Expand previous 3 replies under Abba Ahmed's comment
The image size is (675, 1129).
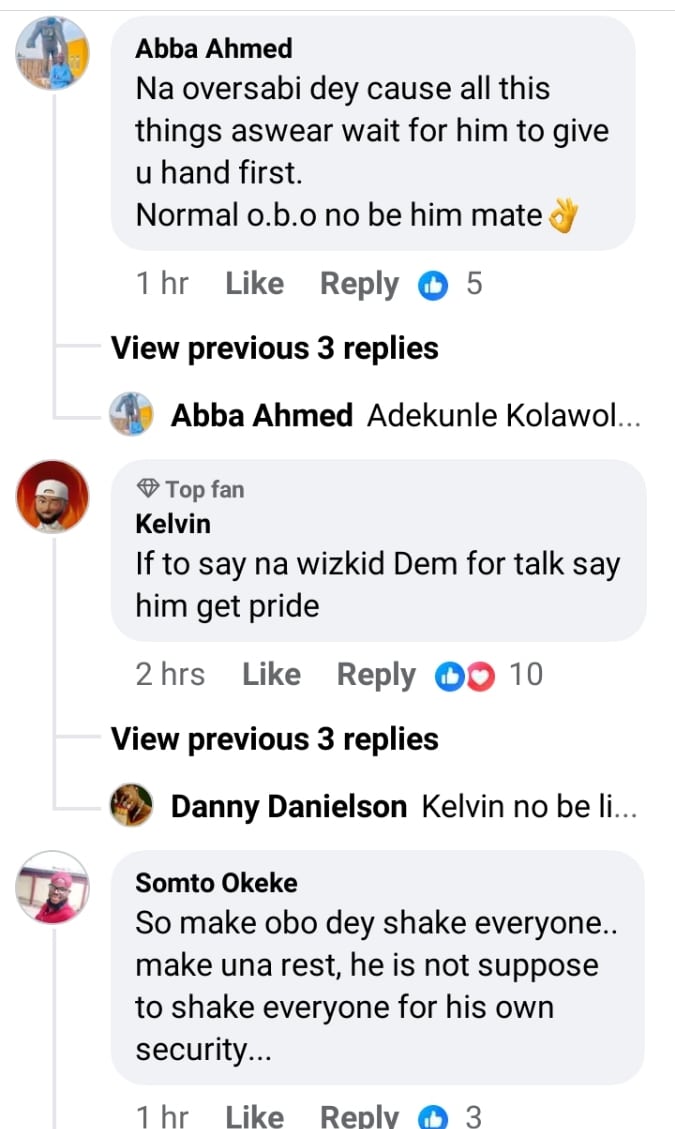274,348
